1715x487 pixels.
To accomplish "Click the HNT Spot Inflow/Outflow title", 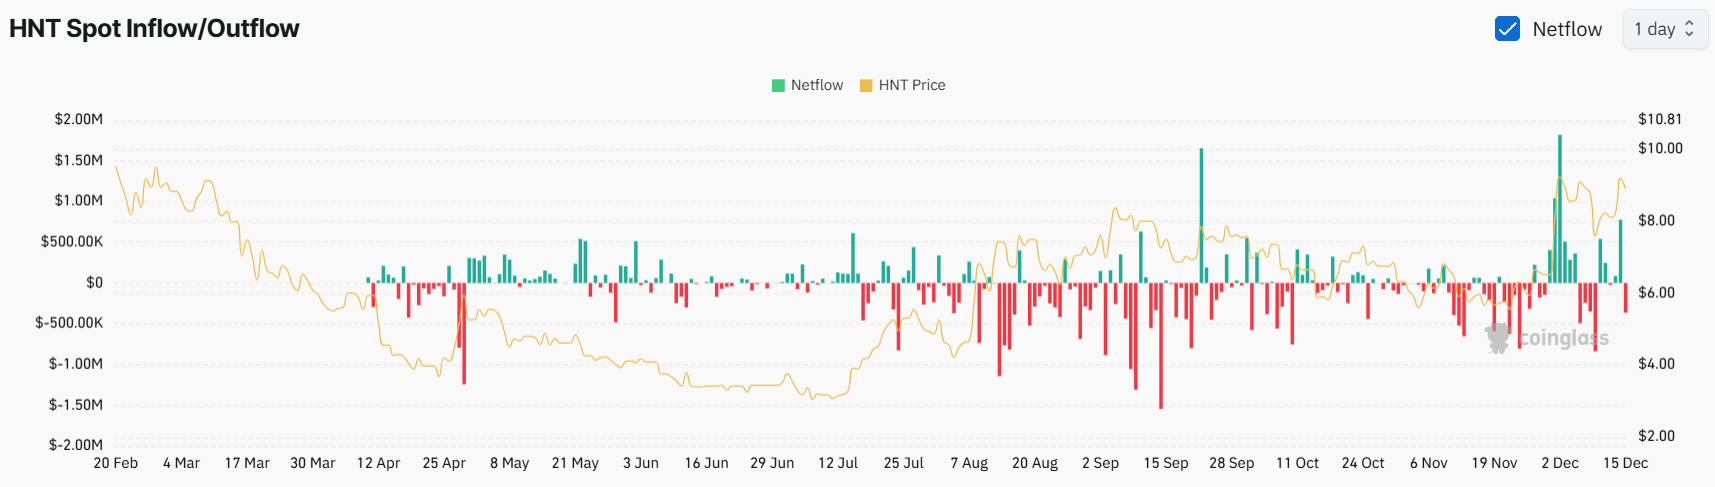I will [154, 29].
